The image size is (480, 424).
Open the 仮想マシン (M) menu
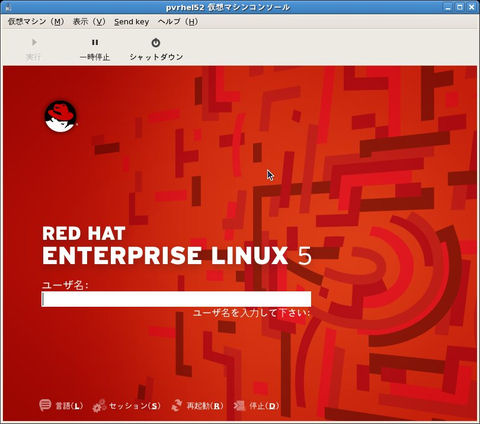36,22
